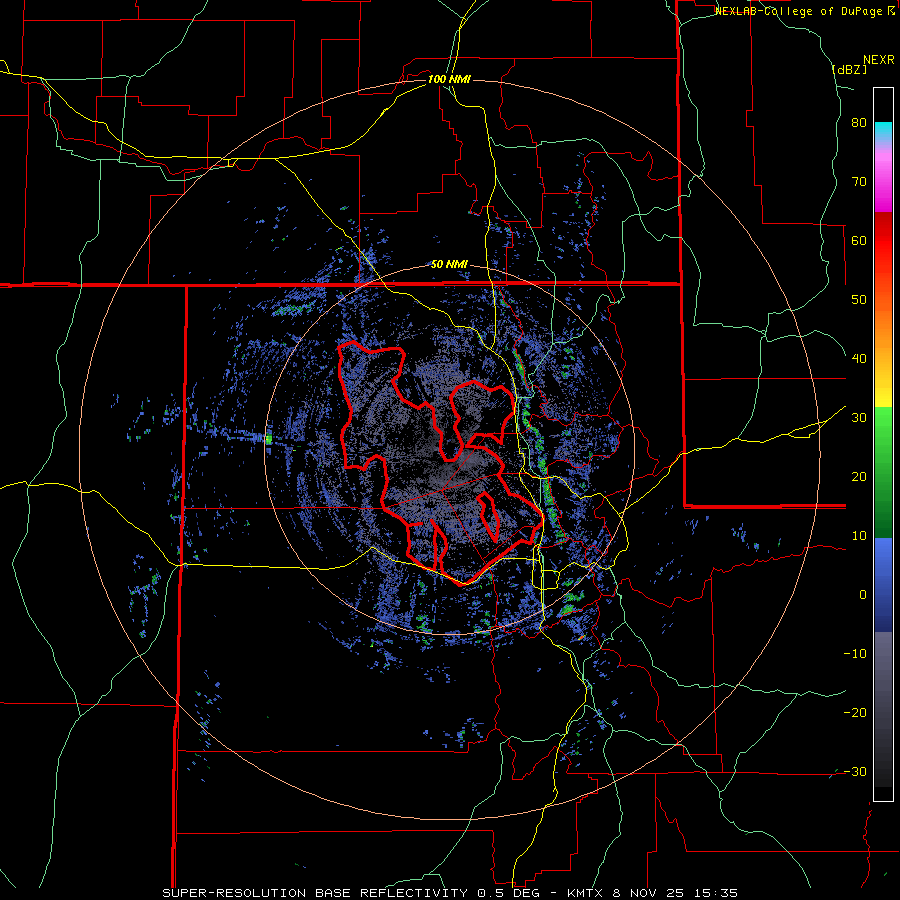Click the 20 value on reflectivity scale

pyautogui.click(x=859, y=477)
